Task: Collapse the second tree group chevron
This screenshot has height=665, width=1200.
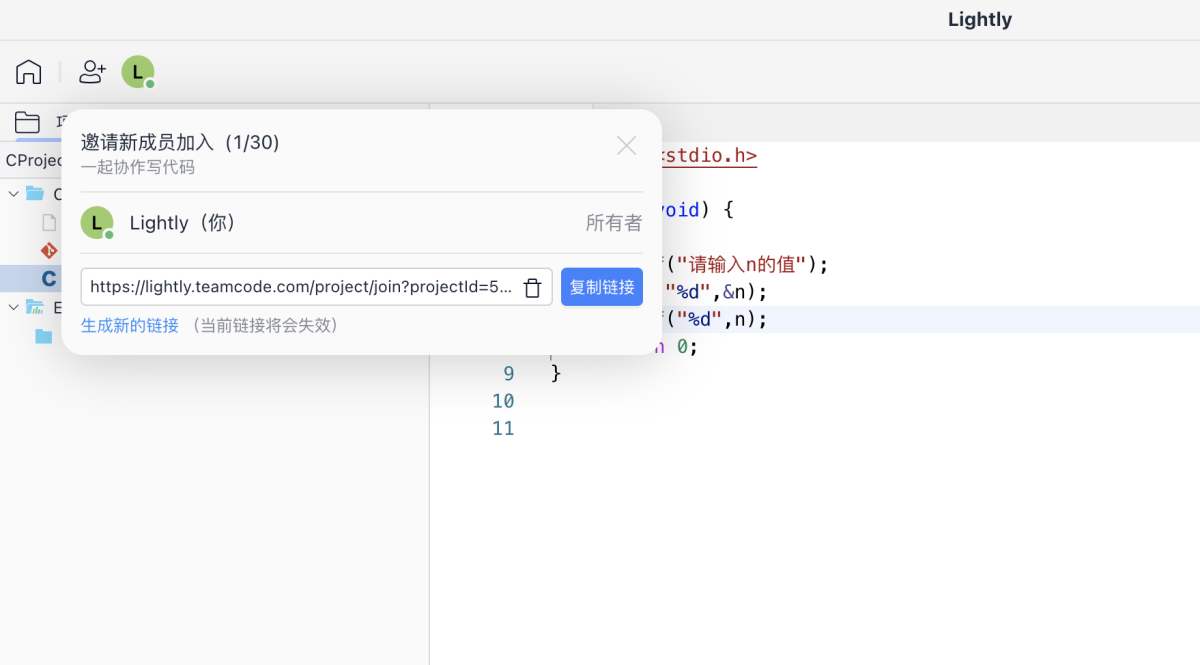Action: coord(13,307)
